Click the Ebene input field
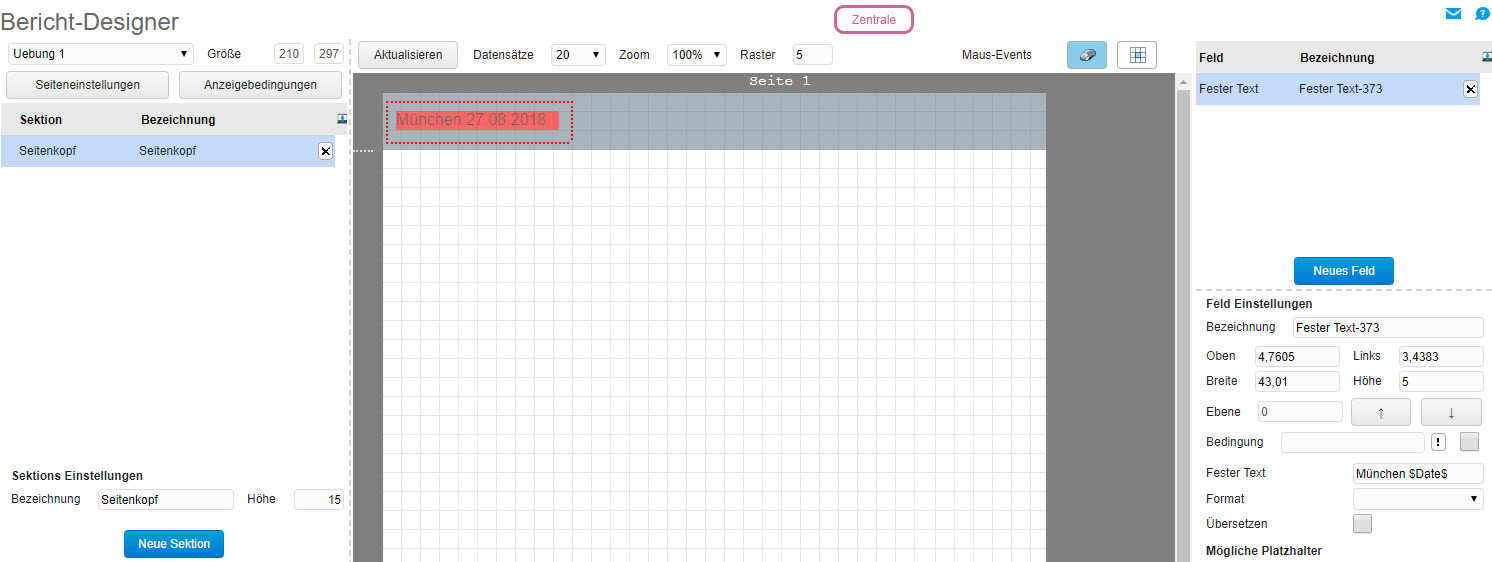Viewport: 1492px width, 562px height. tap(1299, 412)
